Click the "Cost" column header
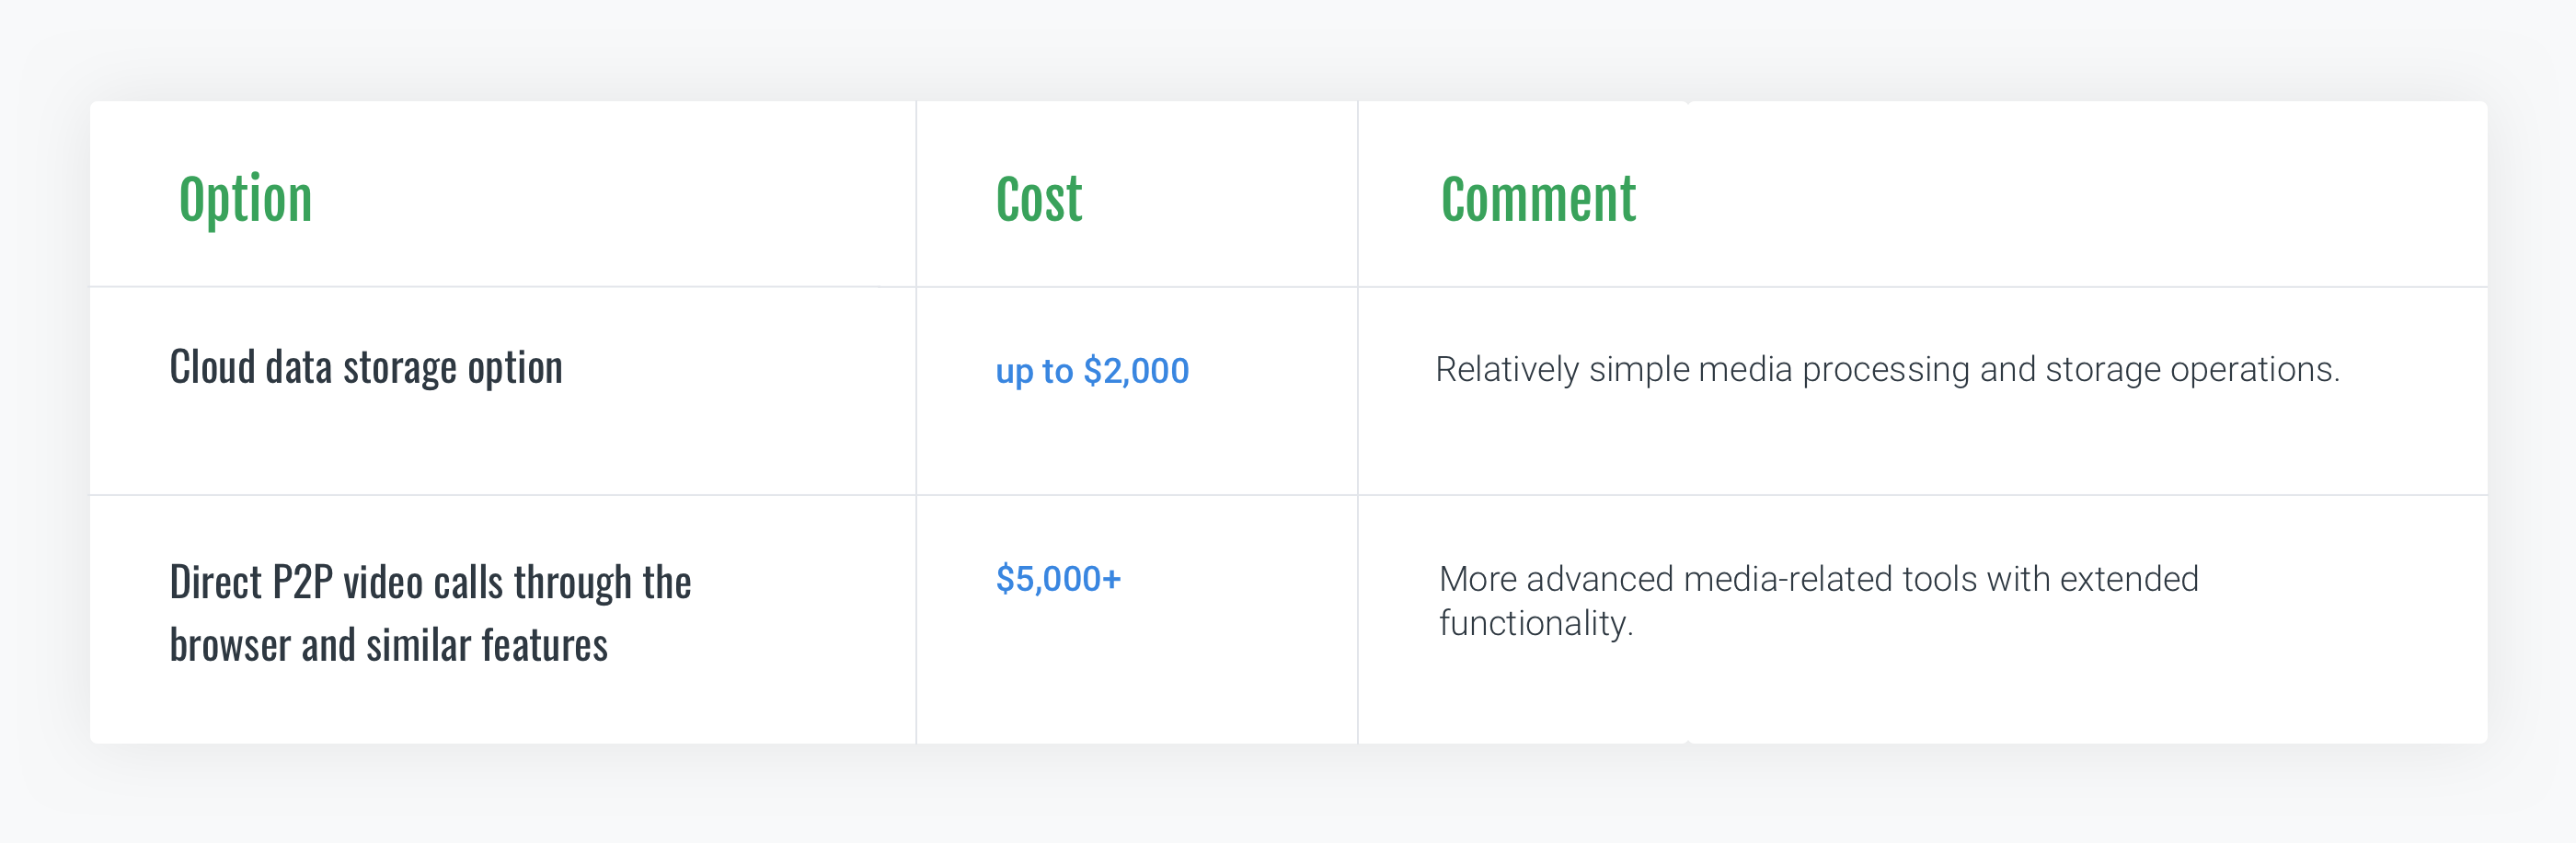 1038,200
